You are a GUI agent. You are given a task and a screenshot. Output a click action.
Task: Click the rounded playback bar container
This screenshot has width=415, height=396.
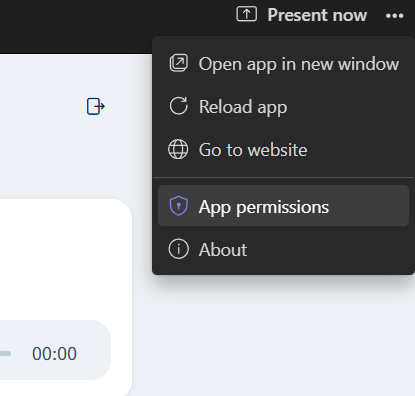pyautogui.click(x=55, y=350)
